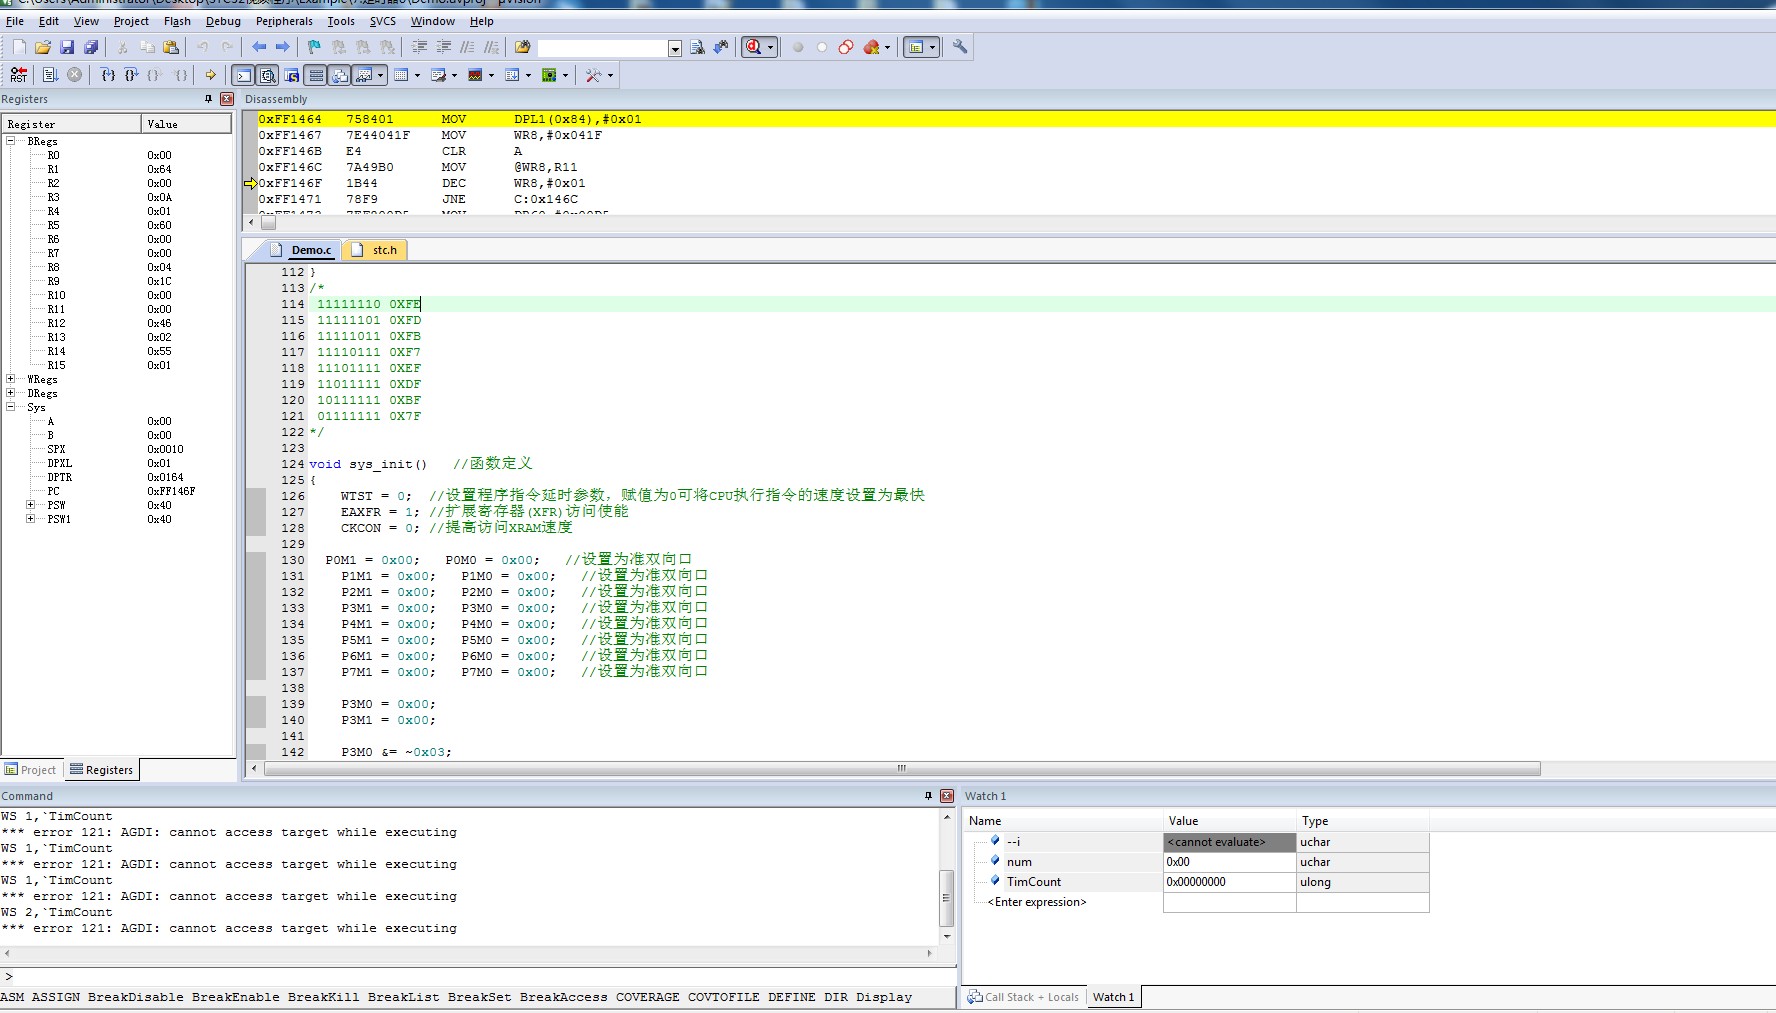Indent selected lines icon

[x=419, y=47]
